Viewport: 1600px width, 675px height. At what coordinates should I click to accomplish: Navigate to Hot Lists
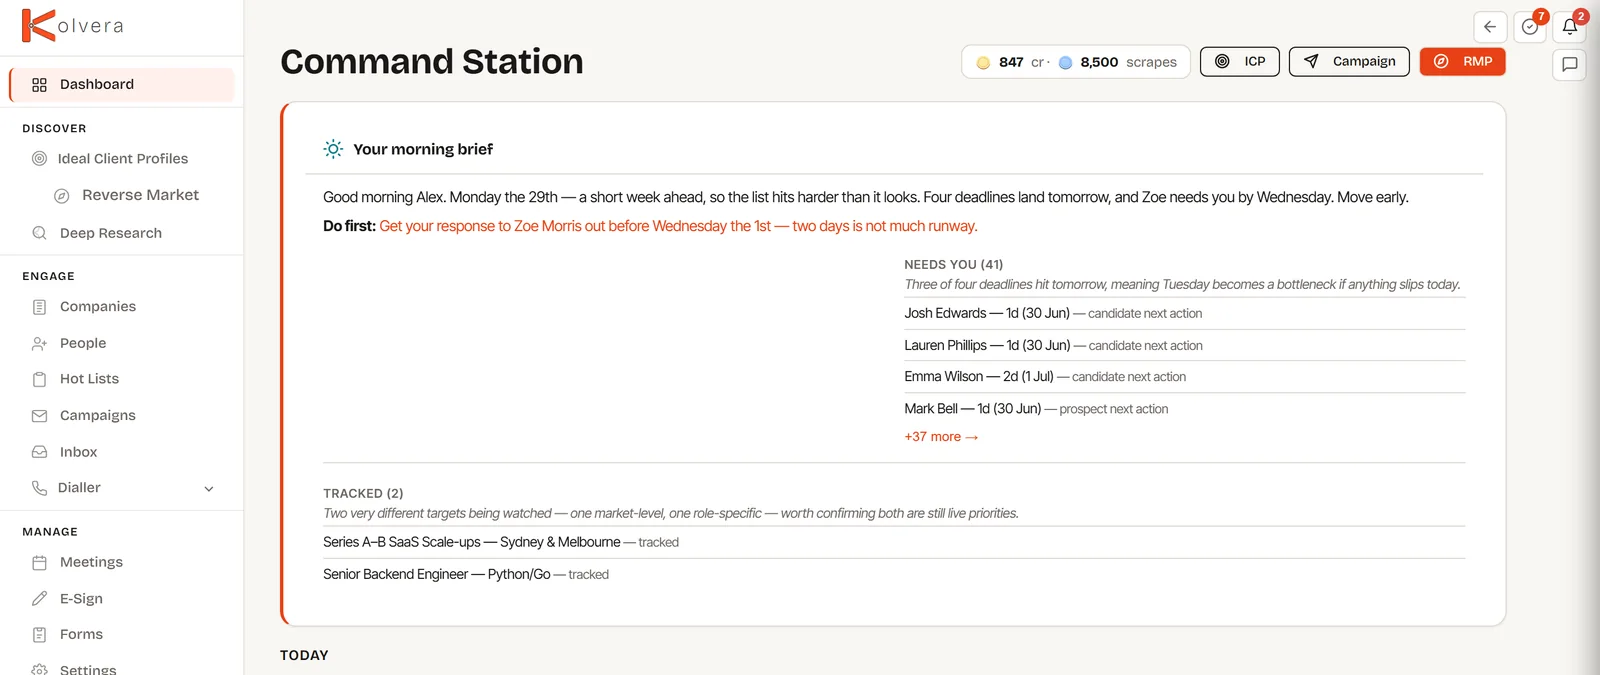(89, 379)
